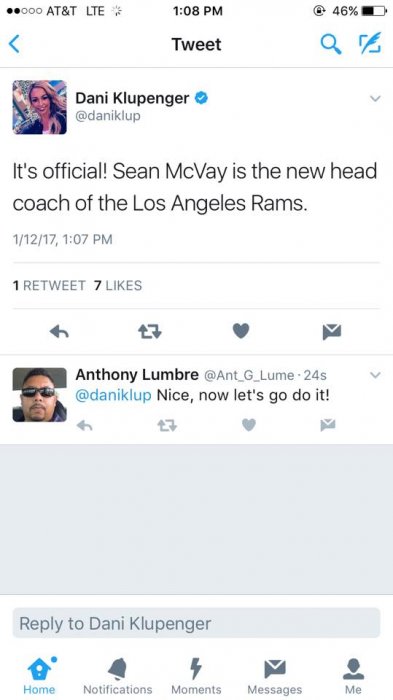Tap the Reply to Dani Klupenger field

(196, 623)
